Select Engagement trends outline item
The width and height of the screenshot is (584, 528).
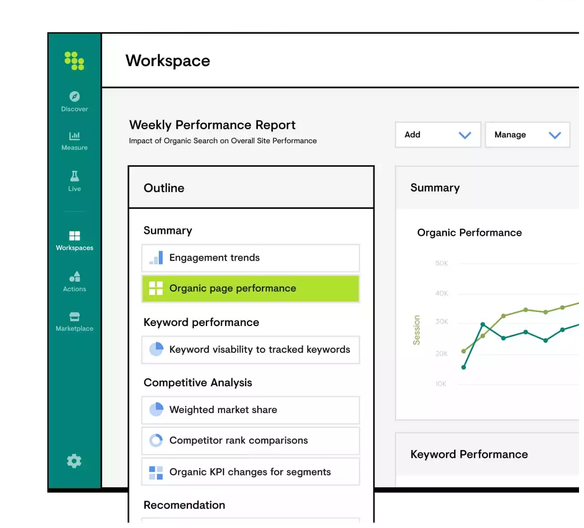coord(251,258)
